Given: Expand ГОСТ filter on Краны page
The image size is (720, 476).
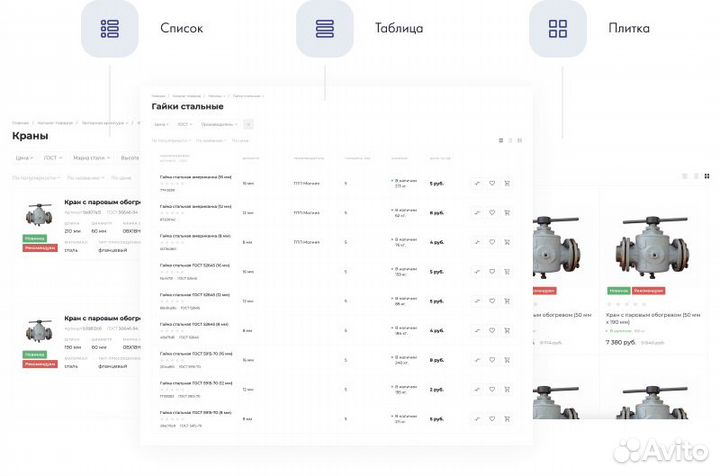Looking at the screenshot, I should pos(52,158).
